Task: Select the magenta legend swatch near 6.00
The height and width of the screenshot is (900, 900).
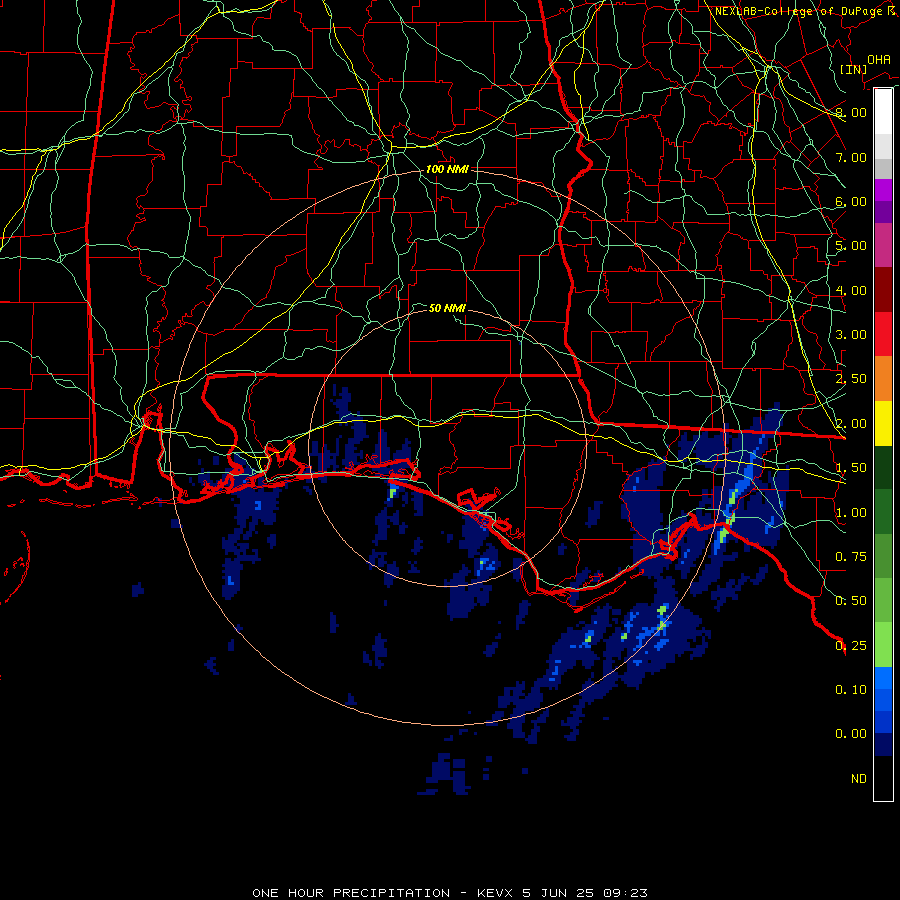Action: 883,190
